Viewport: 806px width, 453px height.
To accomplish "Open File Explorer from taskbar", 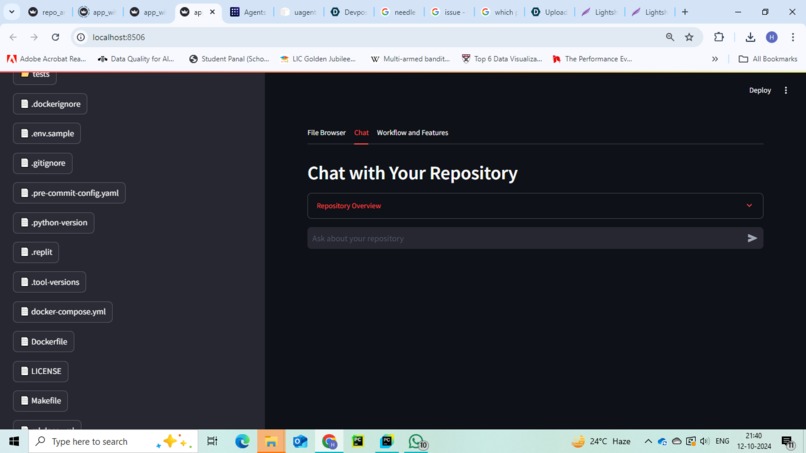I will [x=271, y=441].
